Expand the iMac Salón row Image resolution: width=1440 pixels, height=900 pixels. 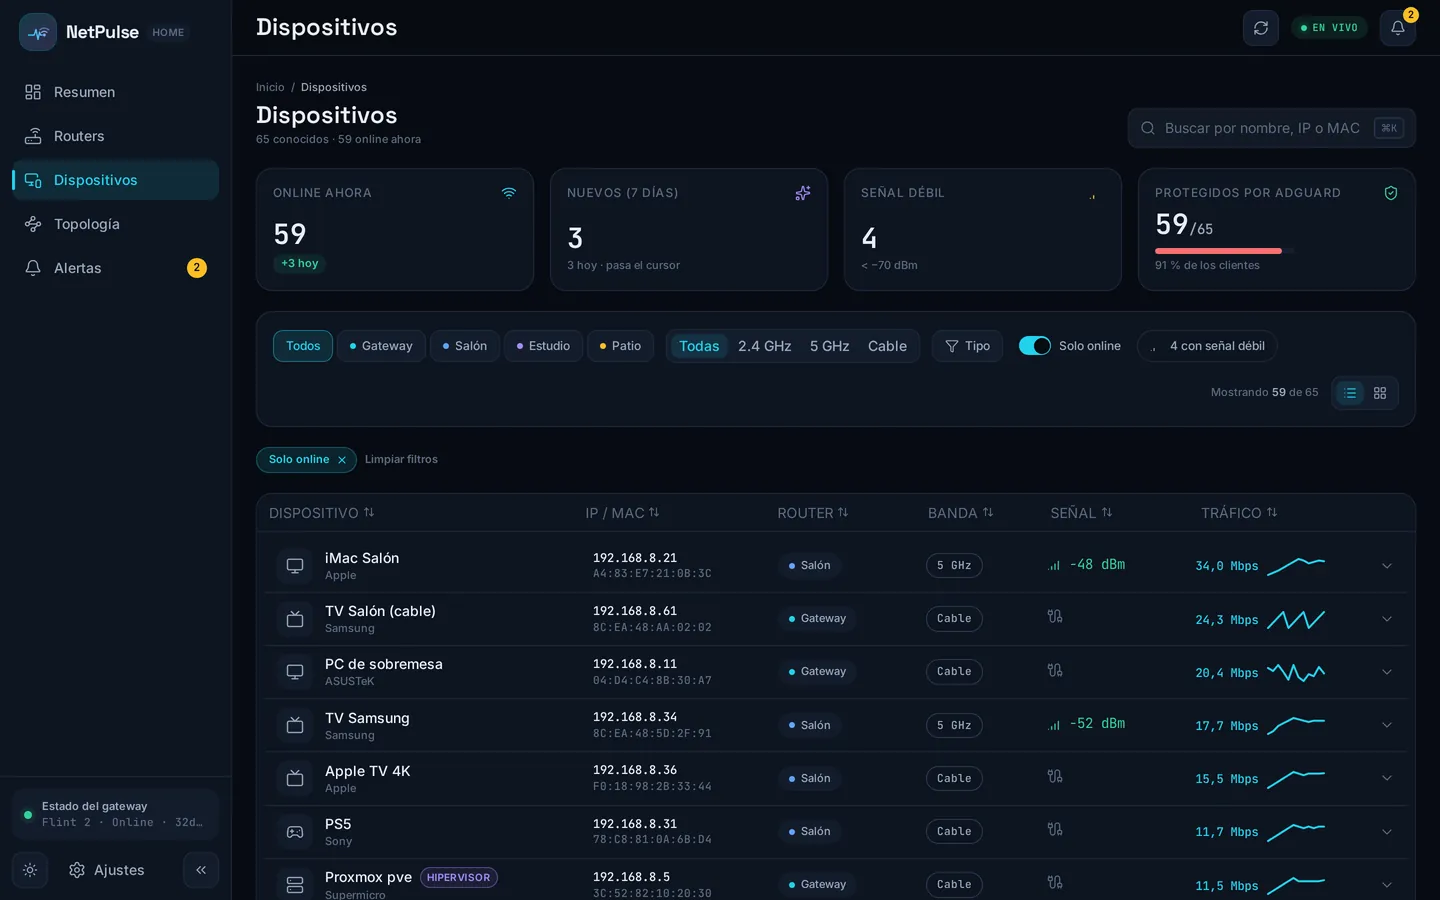pos(1387,566)
